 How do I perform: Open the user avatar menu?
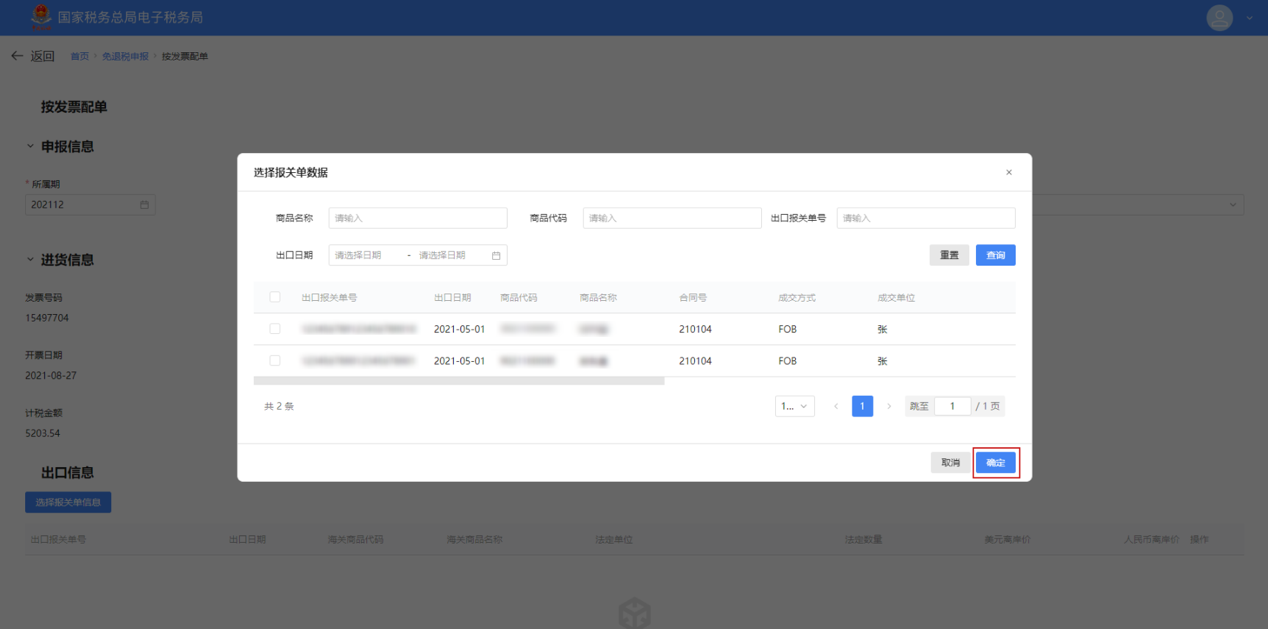1219,18
